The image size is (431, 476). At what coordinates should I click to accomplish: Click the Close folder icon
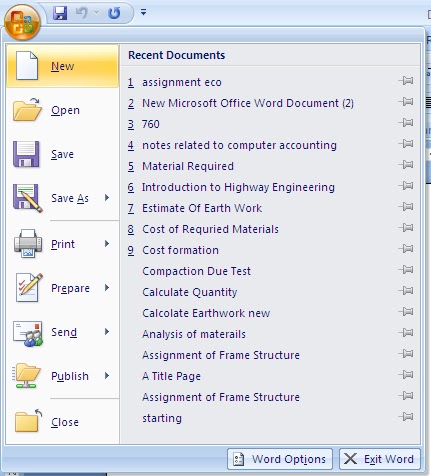coord(28,421)
